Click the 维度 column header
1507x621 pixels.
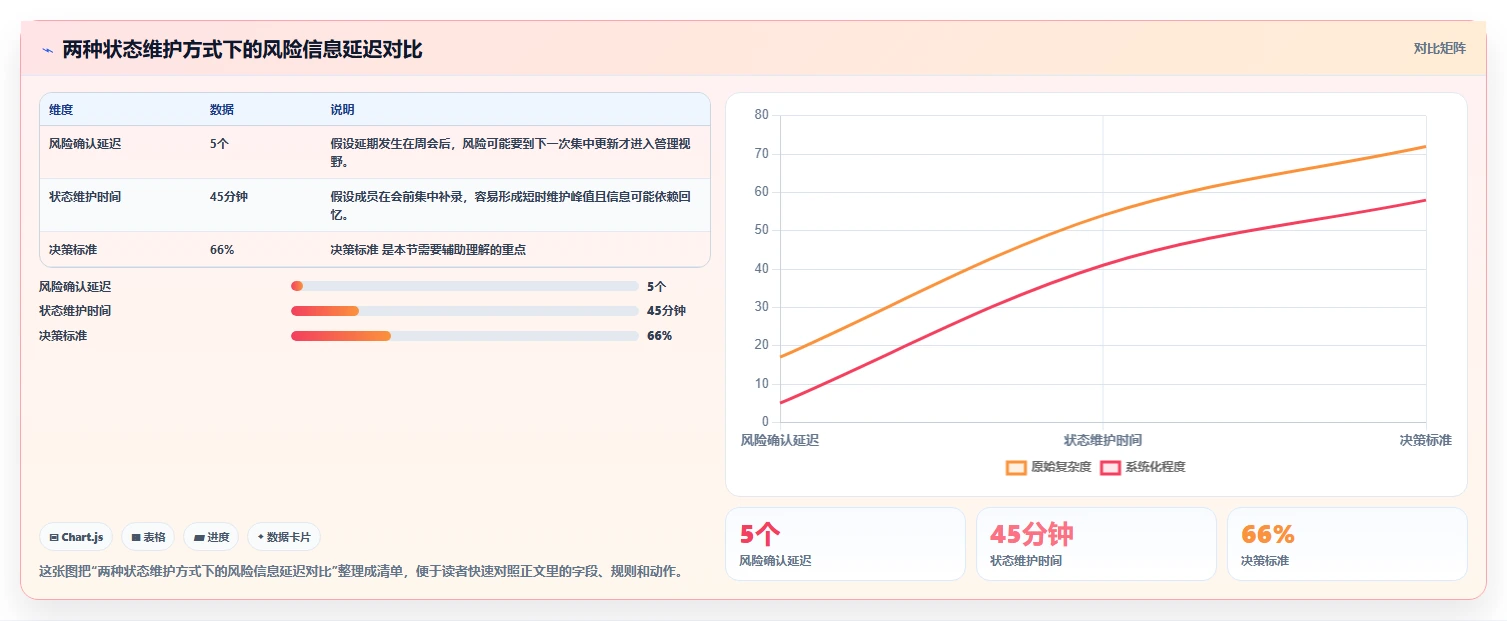coord(61,109)
